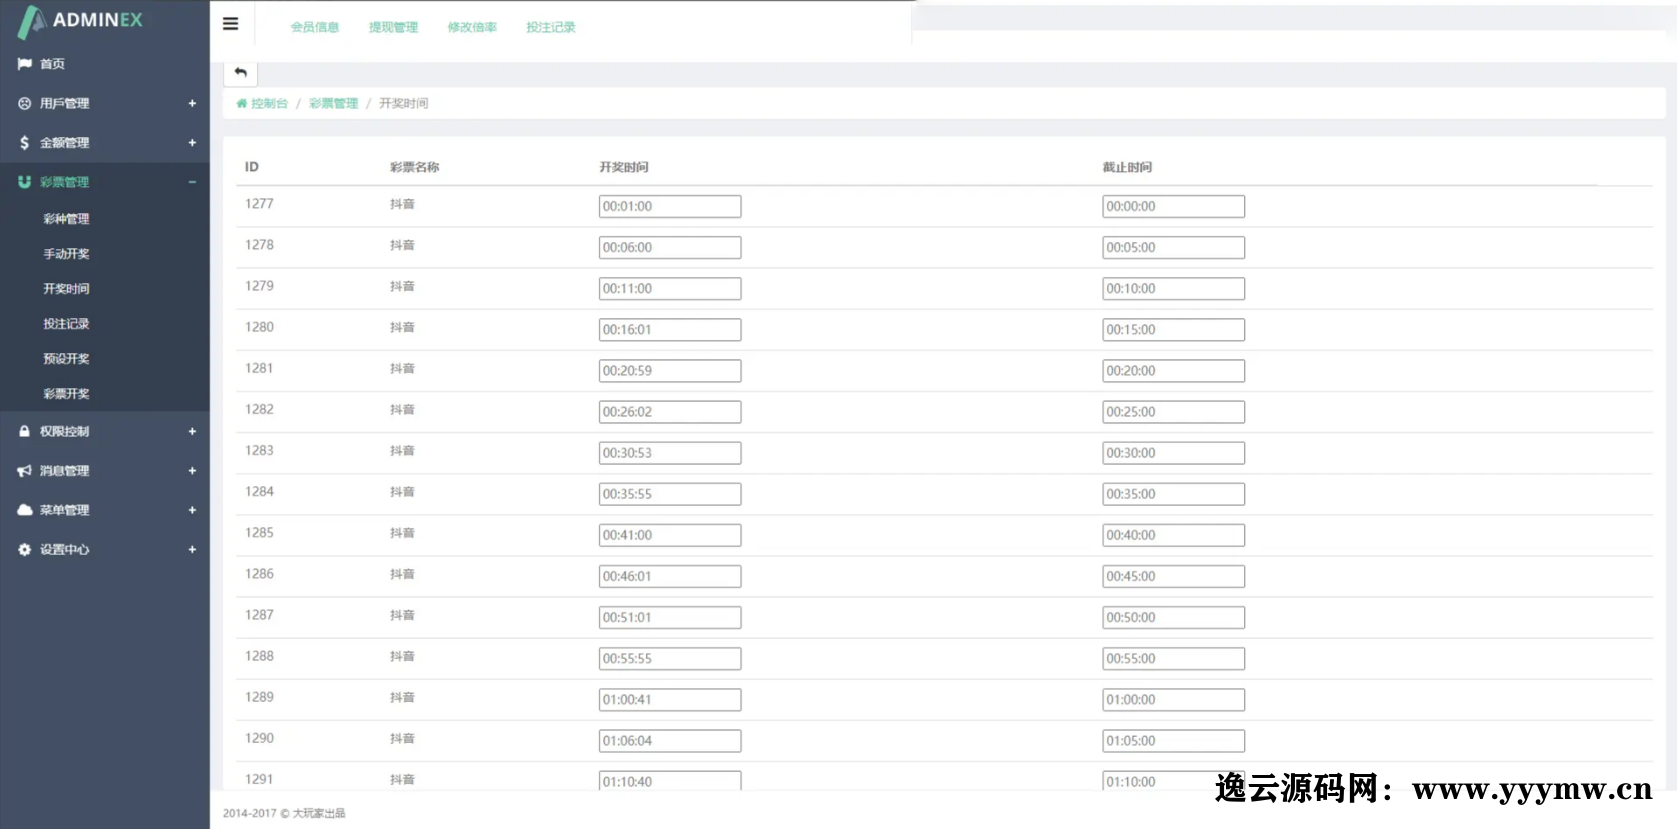The image size is (1677, 829).
Task: Toggle the hamburger sidebar menu icon
Action: coord(230,23)
